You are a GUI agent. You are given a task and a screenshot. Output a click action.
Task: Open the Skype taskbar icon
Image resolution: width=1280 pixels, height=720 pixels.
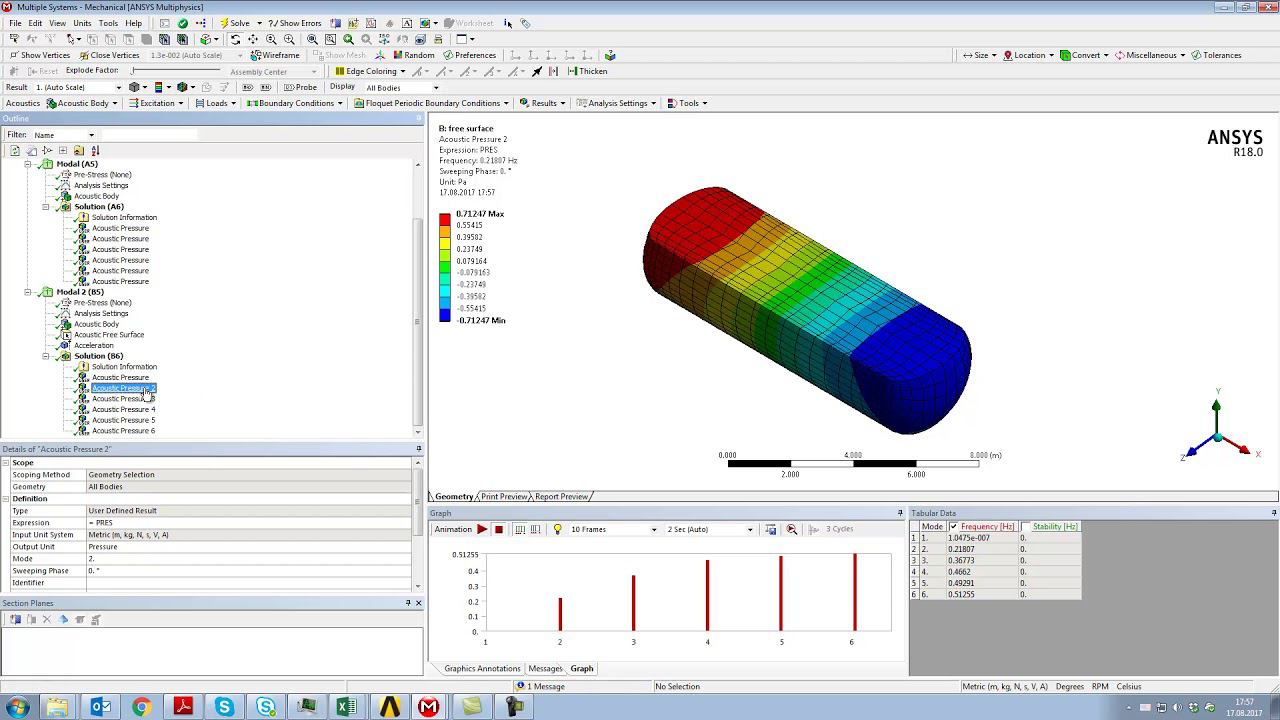(224, 707)
